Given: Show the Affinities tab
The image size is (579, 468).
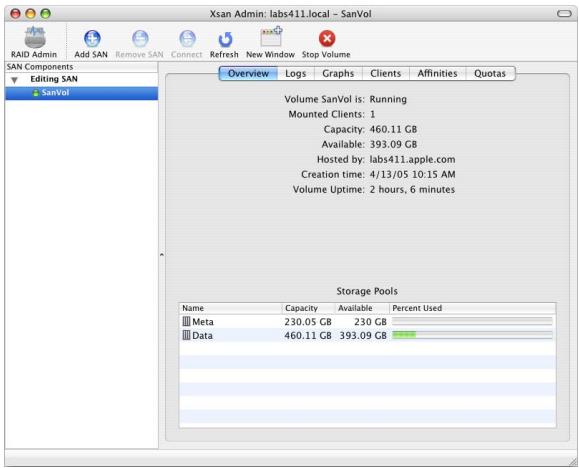Looking at the screenshot, I should click(x=437, y=74).
